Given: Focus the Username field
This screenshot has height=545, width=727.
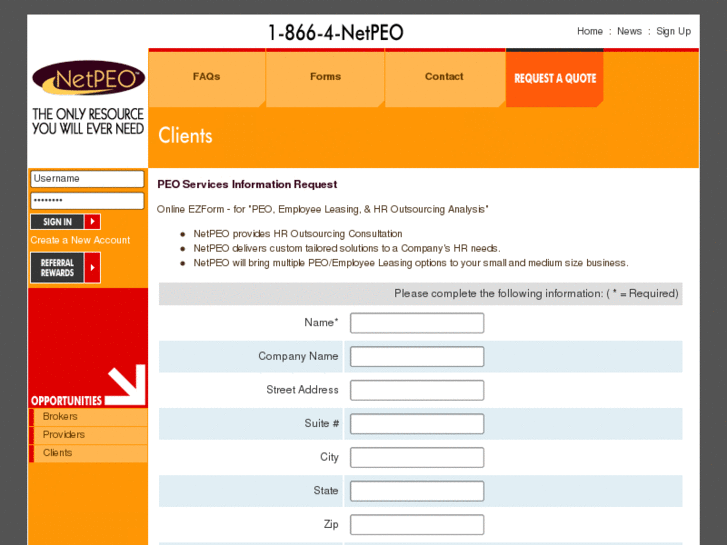Looking at the screenshot, I should 87,179.
